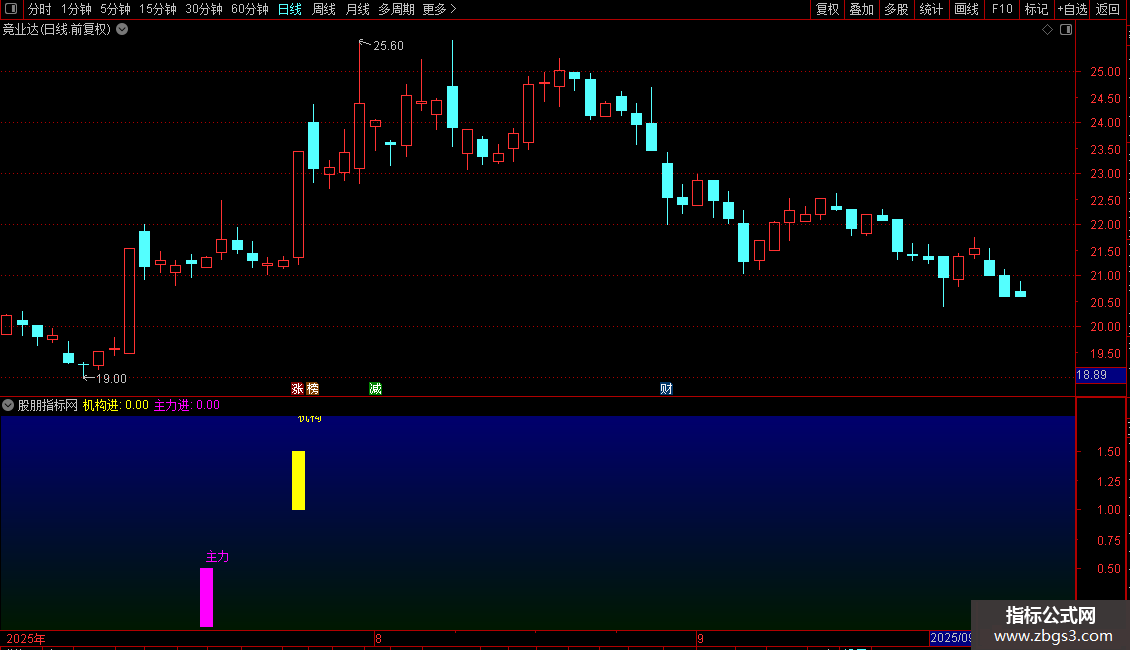The width and height of the screenshot is (1130, 650).
Task: Open the 多股 multi-stock view
Action: [x=896, y=9]
